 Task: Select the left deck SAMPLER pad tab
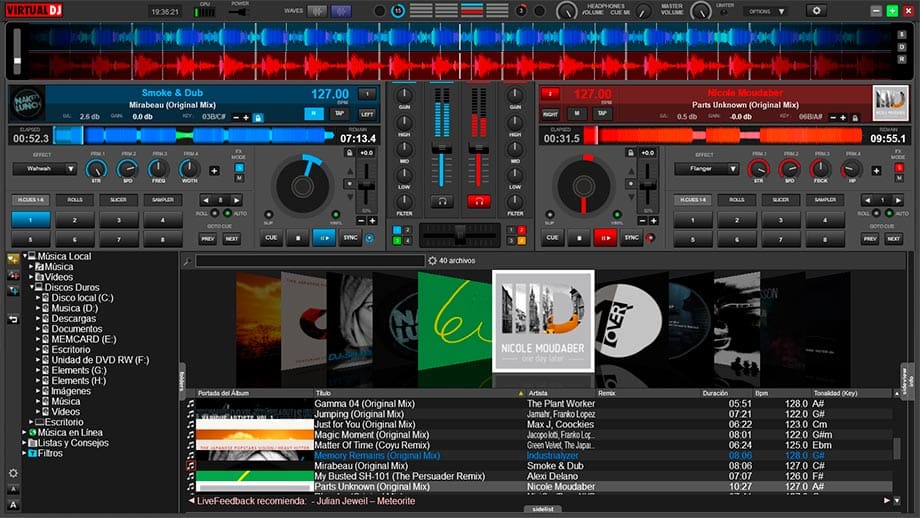click(163, 200)
